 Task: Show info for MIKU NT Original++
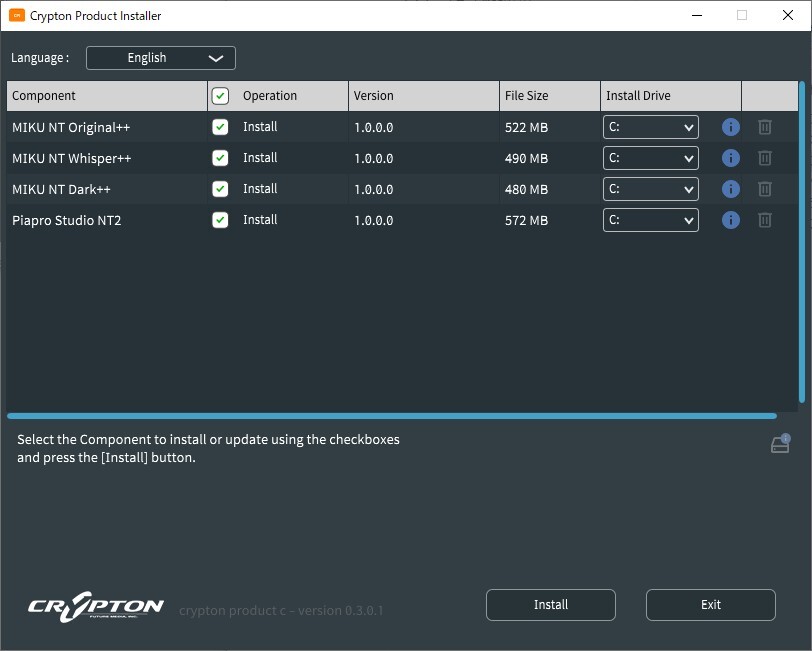coord(730,127)
